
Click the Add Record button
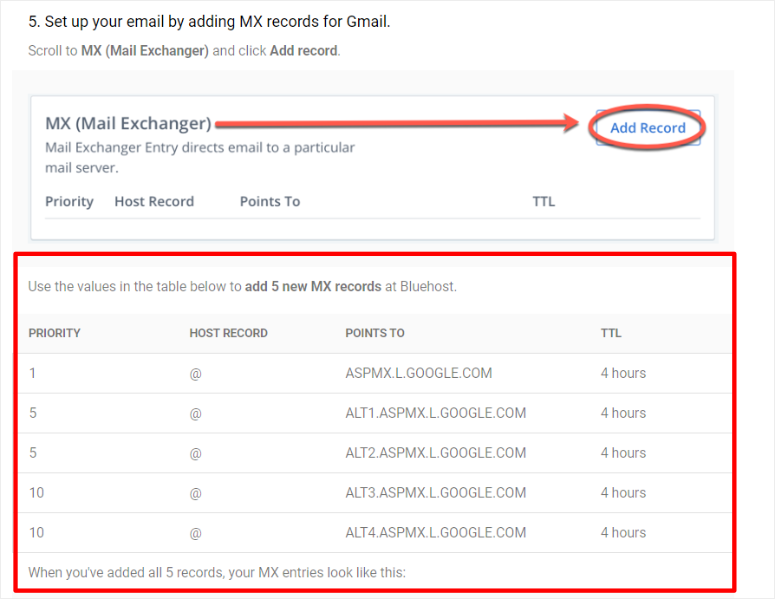(647, 128)
